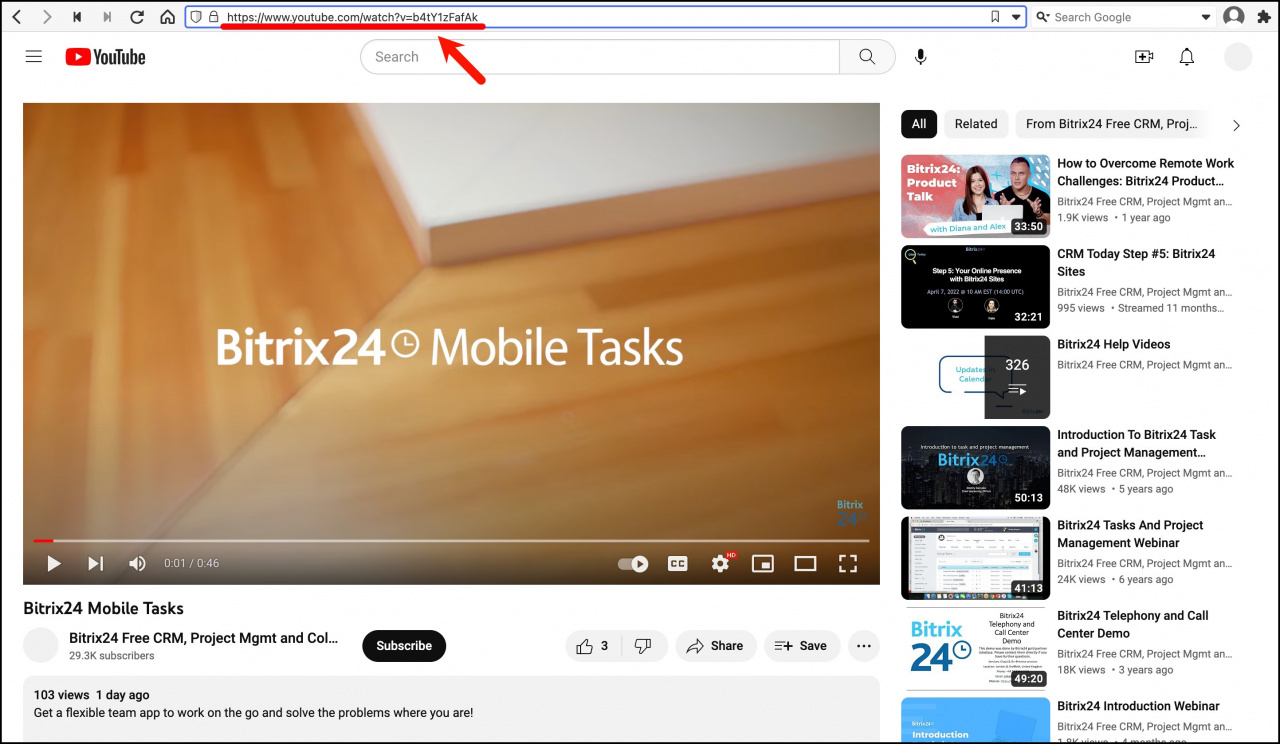Screen dimensions: 1280x744
Task: Open the more actions three-dot menu
Action: click(864, 646)
